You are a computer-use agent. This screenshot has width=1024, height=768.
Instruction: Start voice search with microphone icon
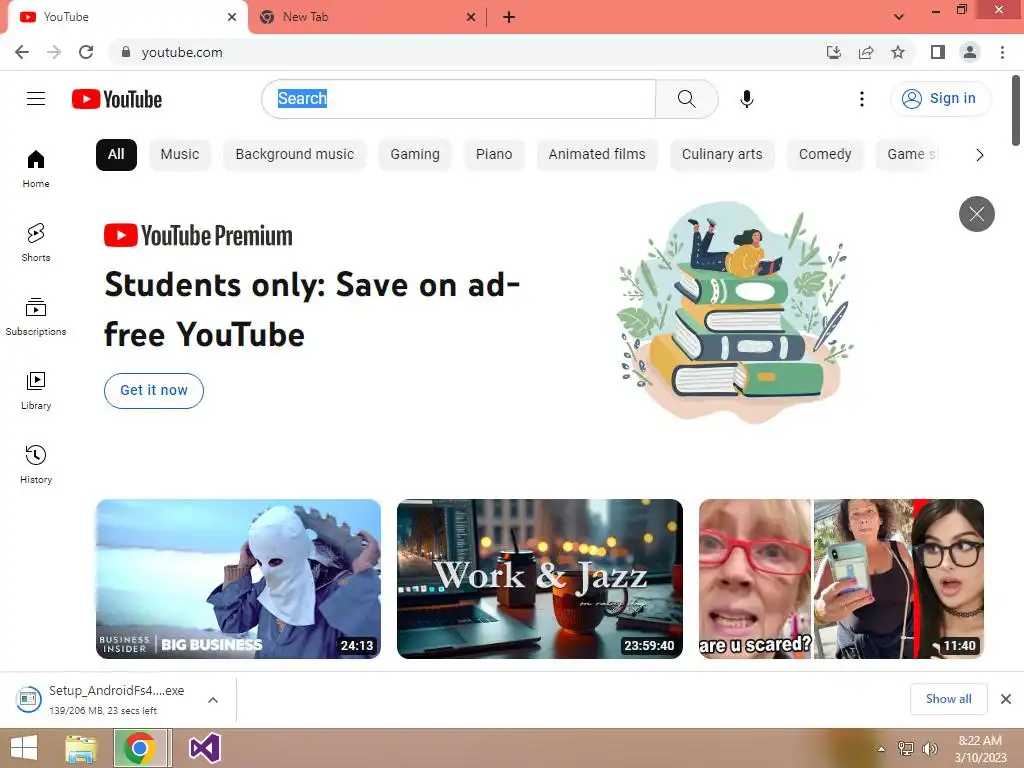pos(746,99)
